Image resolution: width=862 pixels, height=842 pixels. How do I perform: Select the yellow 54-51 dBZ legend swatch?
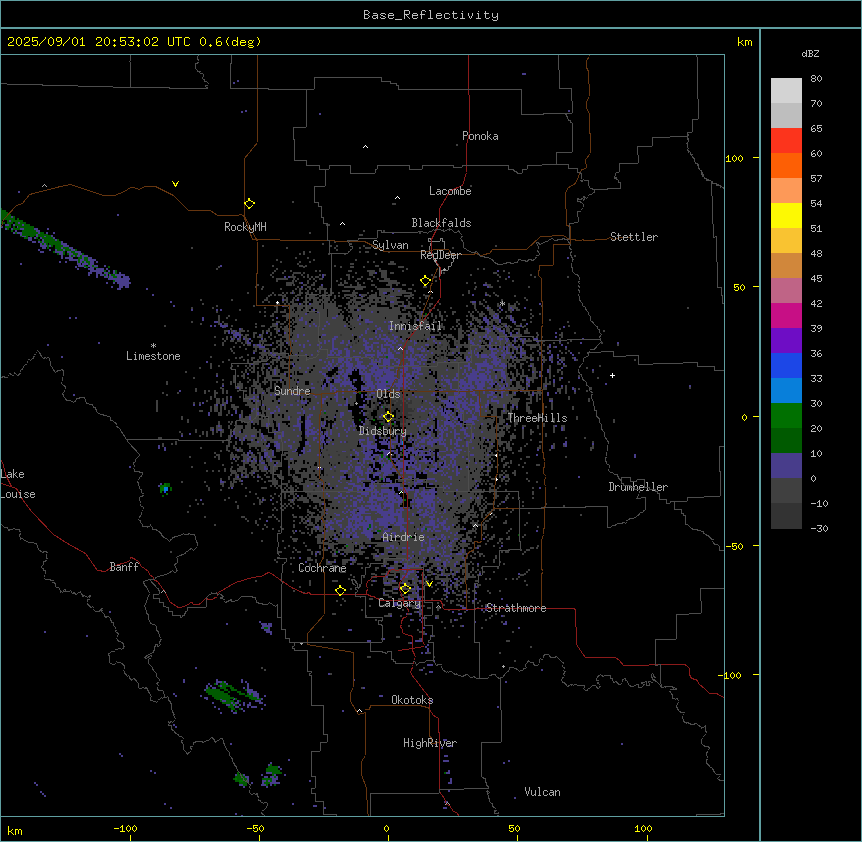(x=786, y=216)
